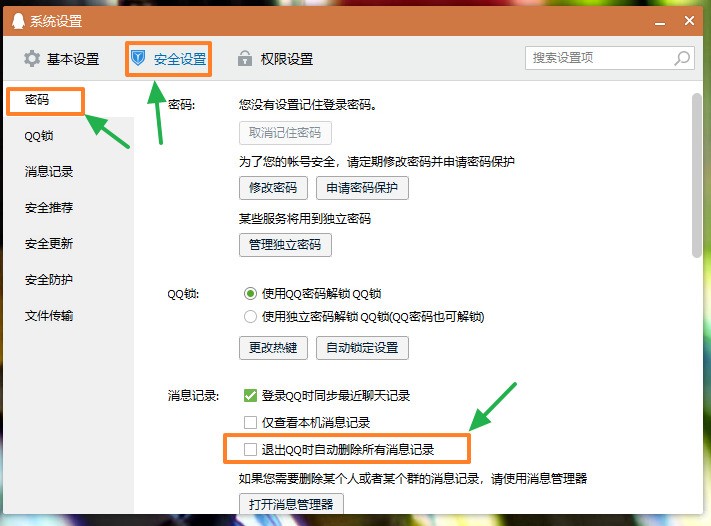Click the gear icon beside 基本设置
Image resolution: width=711 pixels, height=526 pixels.
[x=32, y=58]
